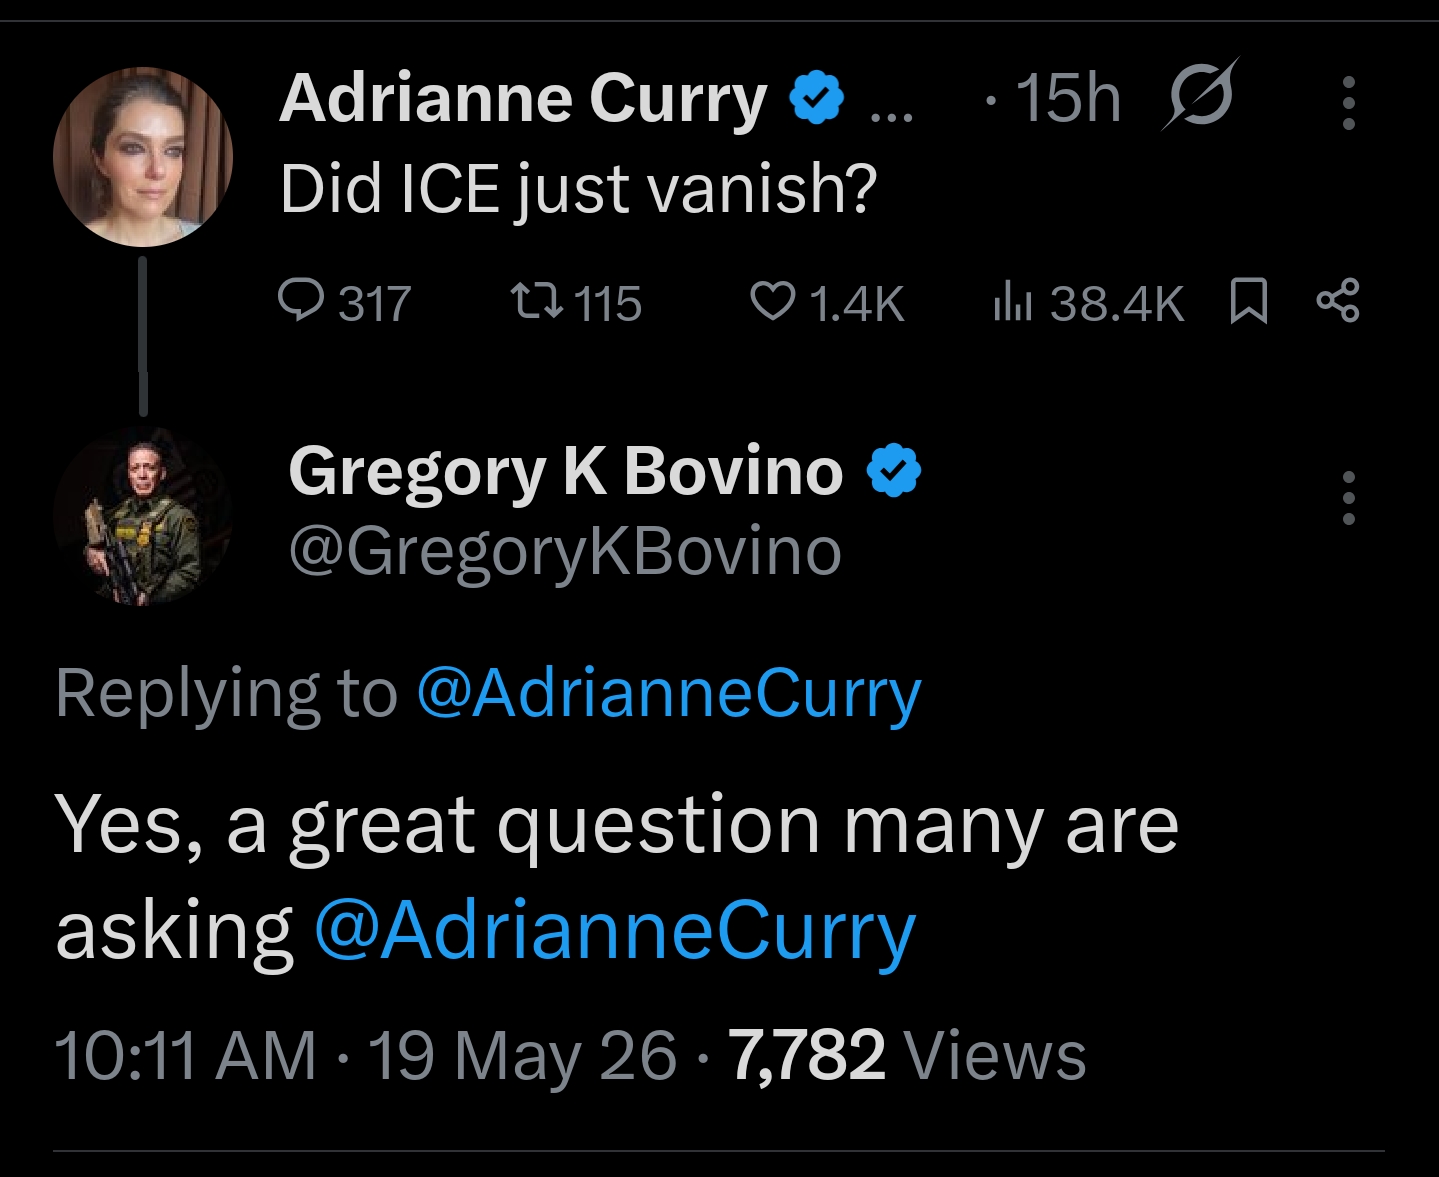
Task: Click the Gregory K Bovino display name
Action: [566, 471]
